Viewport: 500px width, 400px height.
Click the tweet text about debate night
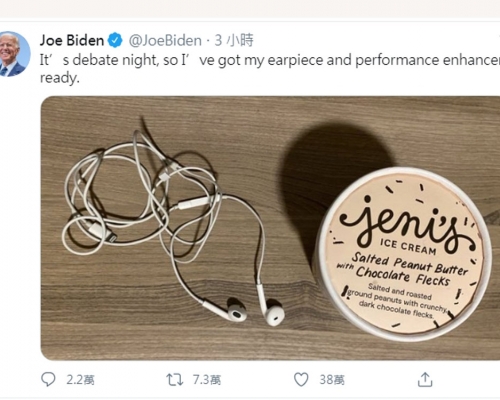[x=270, y=69]
